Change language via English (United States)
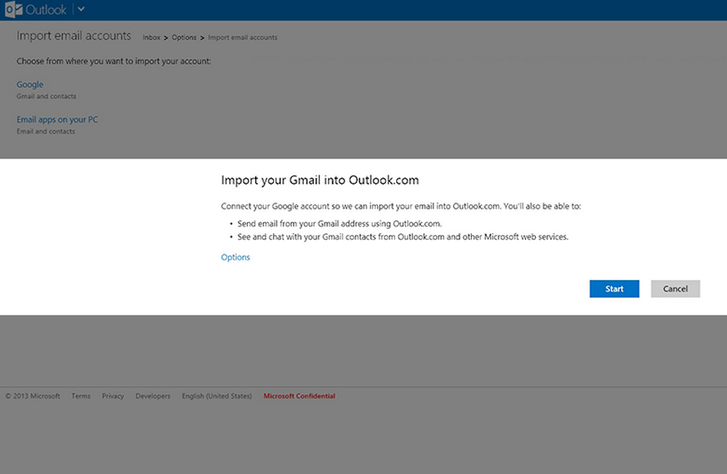The image size is (727, 474). (216, 396)
